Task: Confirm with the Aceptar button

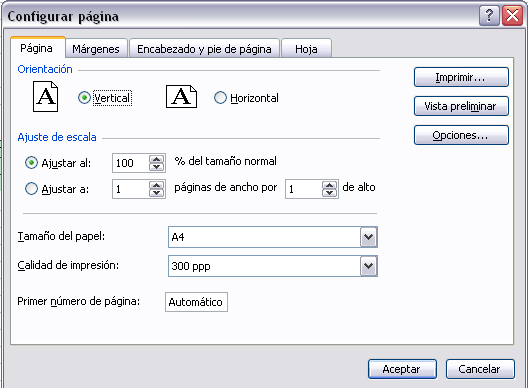Action: click(402, 369)
